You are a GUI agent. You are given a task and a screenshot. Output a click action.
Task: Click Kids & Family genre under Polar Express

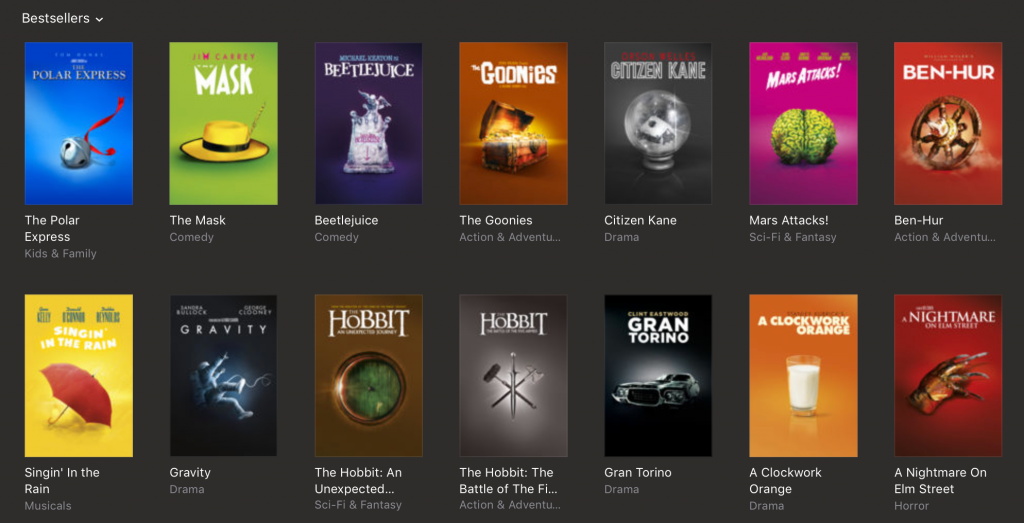[x=61, y=253]
